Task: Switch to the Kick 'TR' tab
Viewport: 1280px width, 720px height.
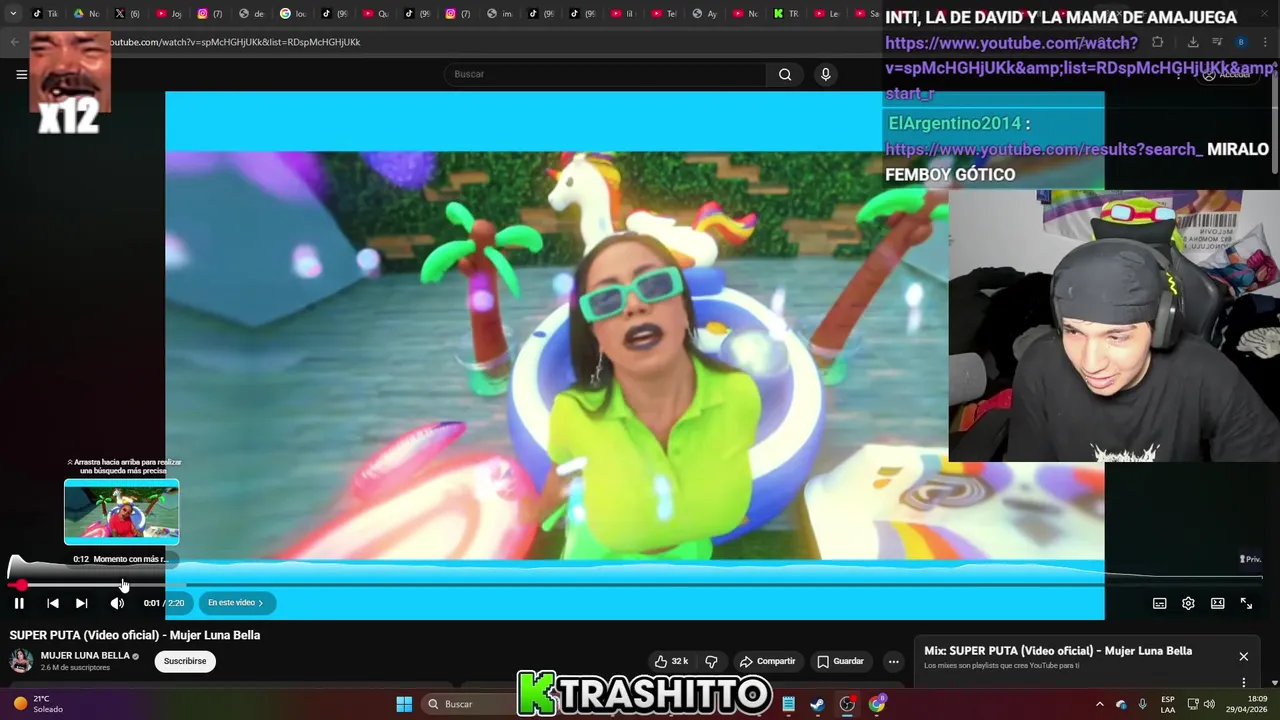Action: point(787,14)
